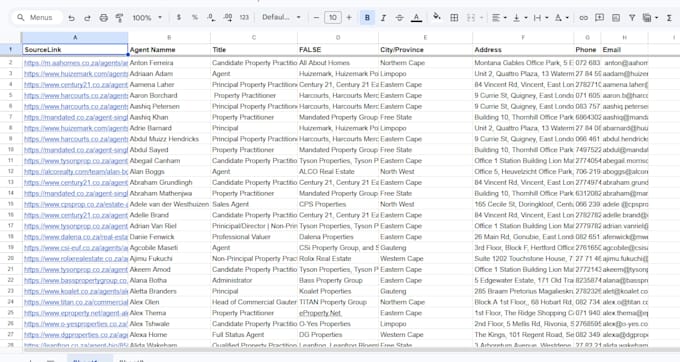Open filter views dropdown arrow
Viewport: 680px width, 362px height.
pyautogui.click(x=657, y=18)
